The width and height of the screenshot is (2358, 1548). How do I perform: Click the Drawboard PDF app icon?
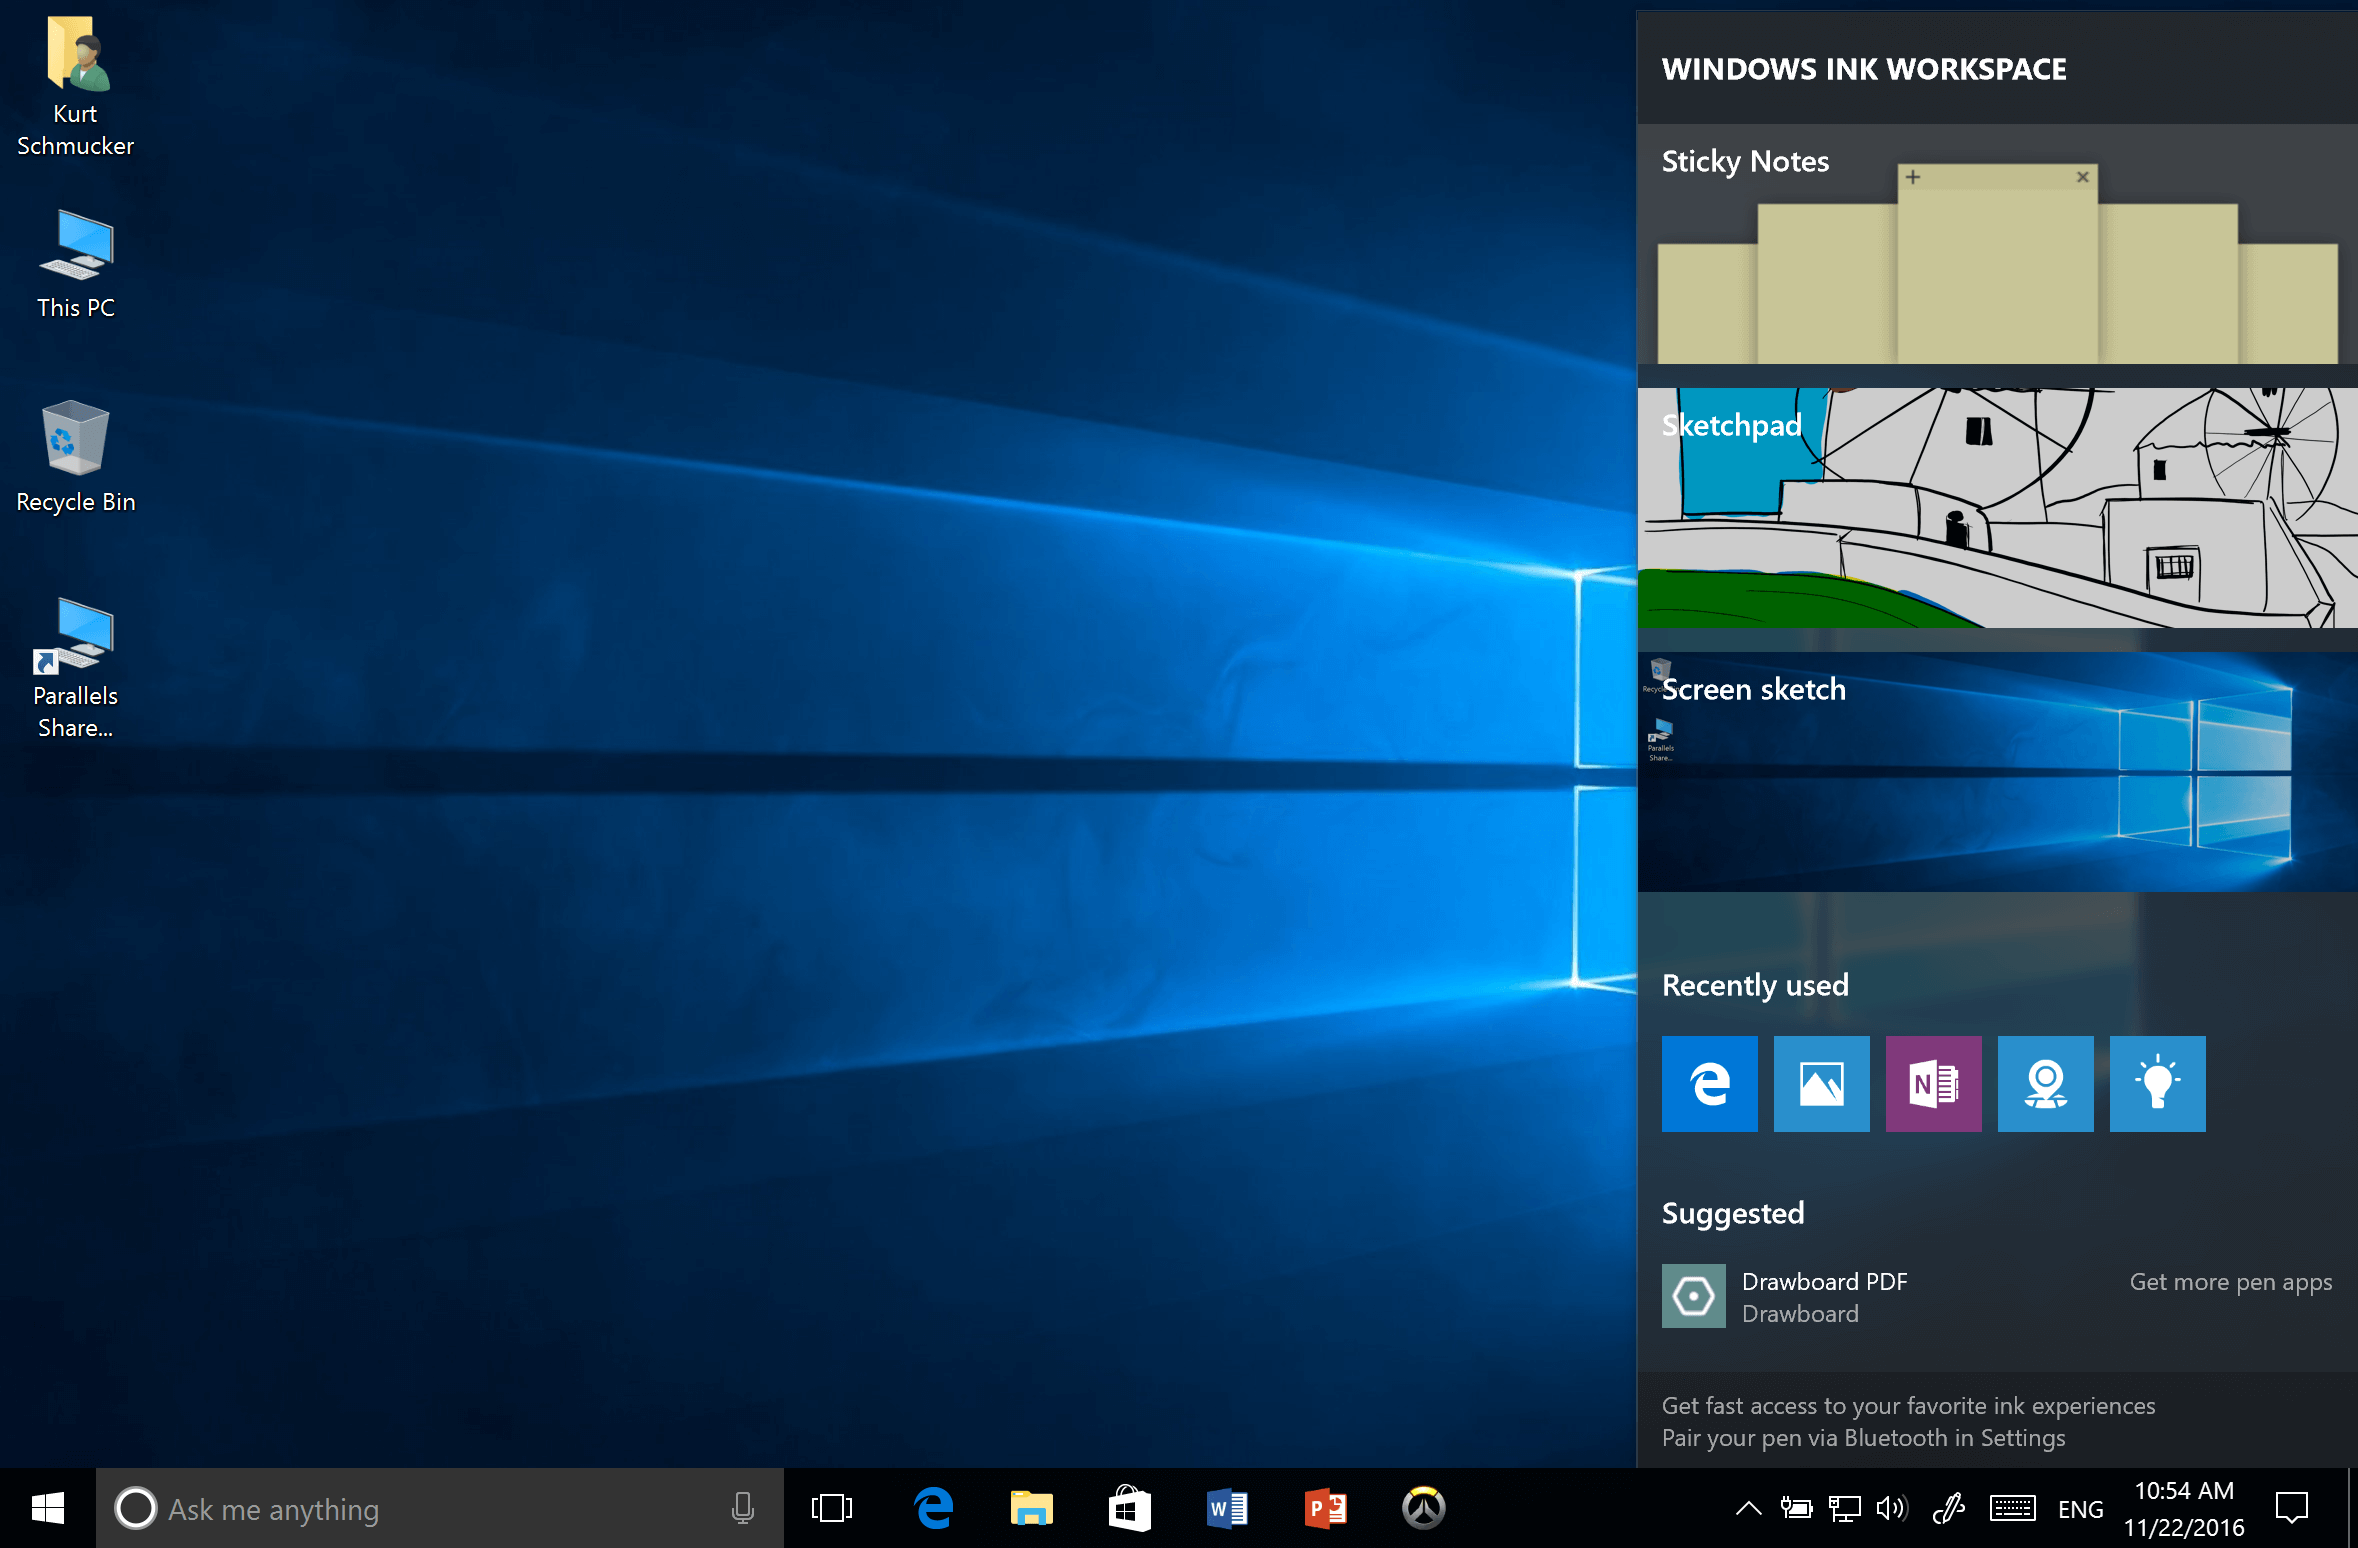point(1694,1296)
